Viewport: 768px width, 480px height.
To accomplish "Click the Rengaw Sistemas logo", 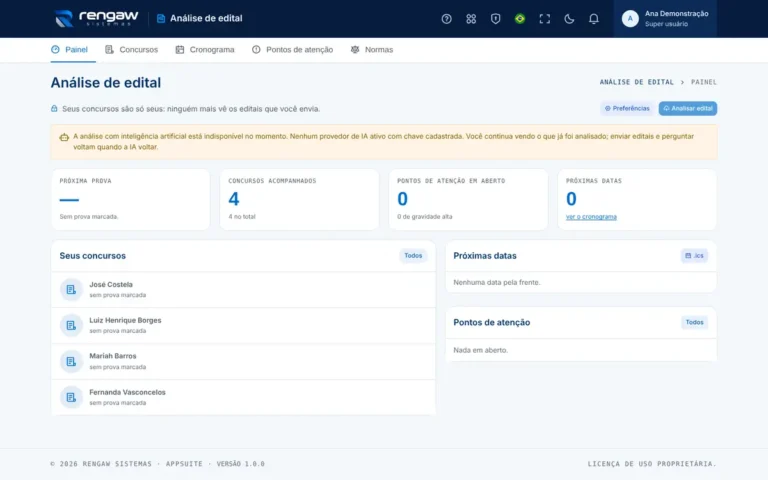I will coord(96,19).
